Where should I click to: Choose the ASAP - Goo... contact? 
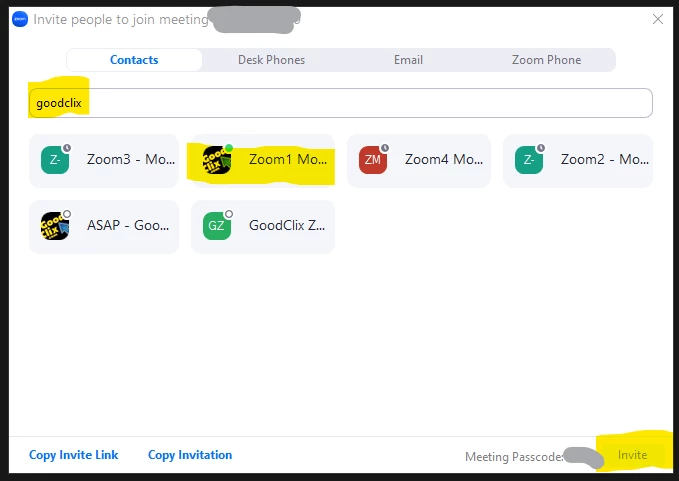point(104,226)
